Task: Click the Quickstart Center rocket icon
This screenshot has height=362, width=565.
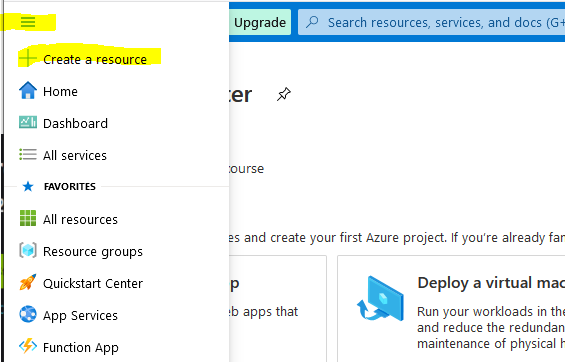Action: tap(28, 282)
